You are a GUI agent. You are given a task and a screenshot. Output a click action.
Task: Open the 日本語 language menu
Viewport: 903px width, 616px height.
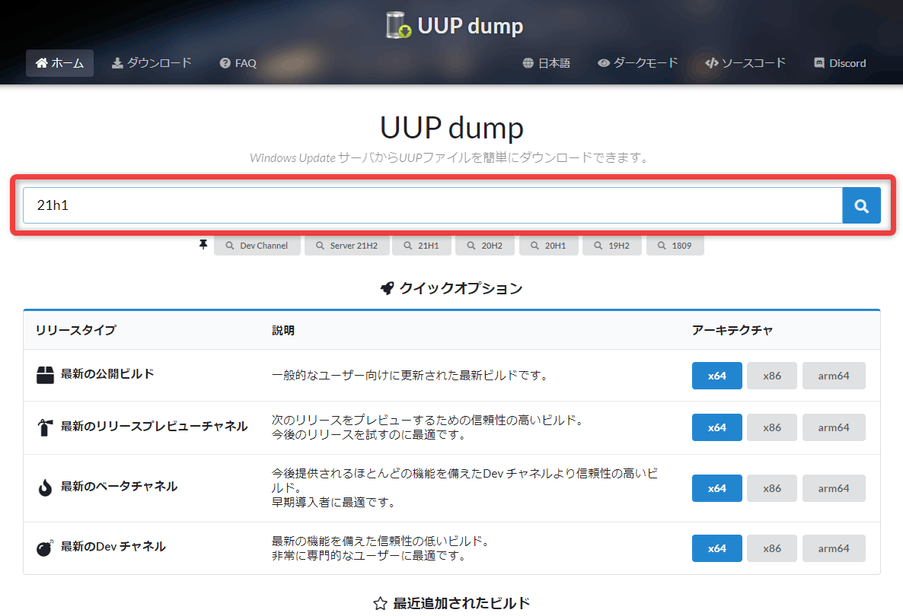[547, 63]
